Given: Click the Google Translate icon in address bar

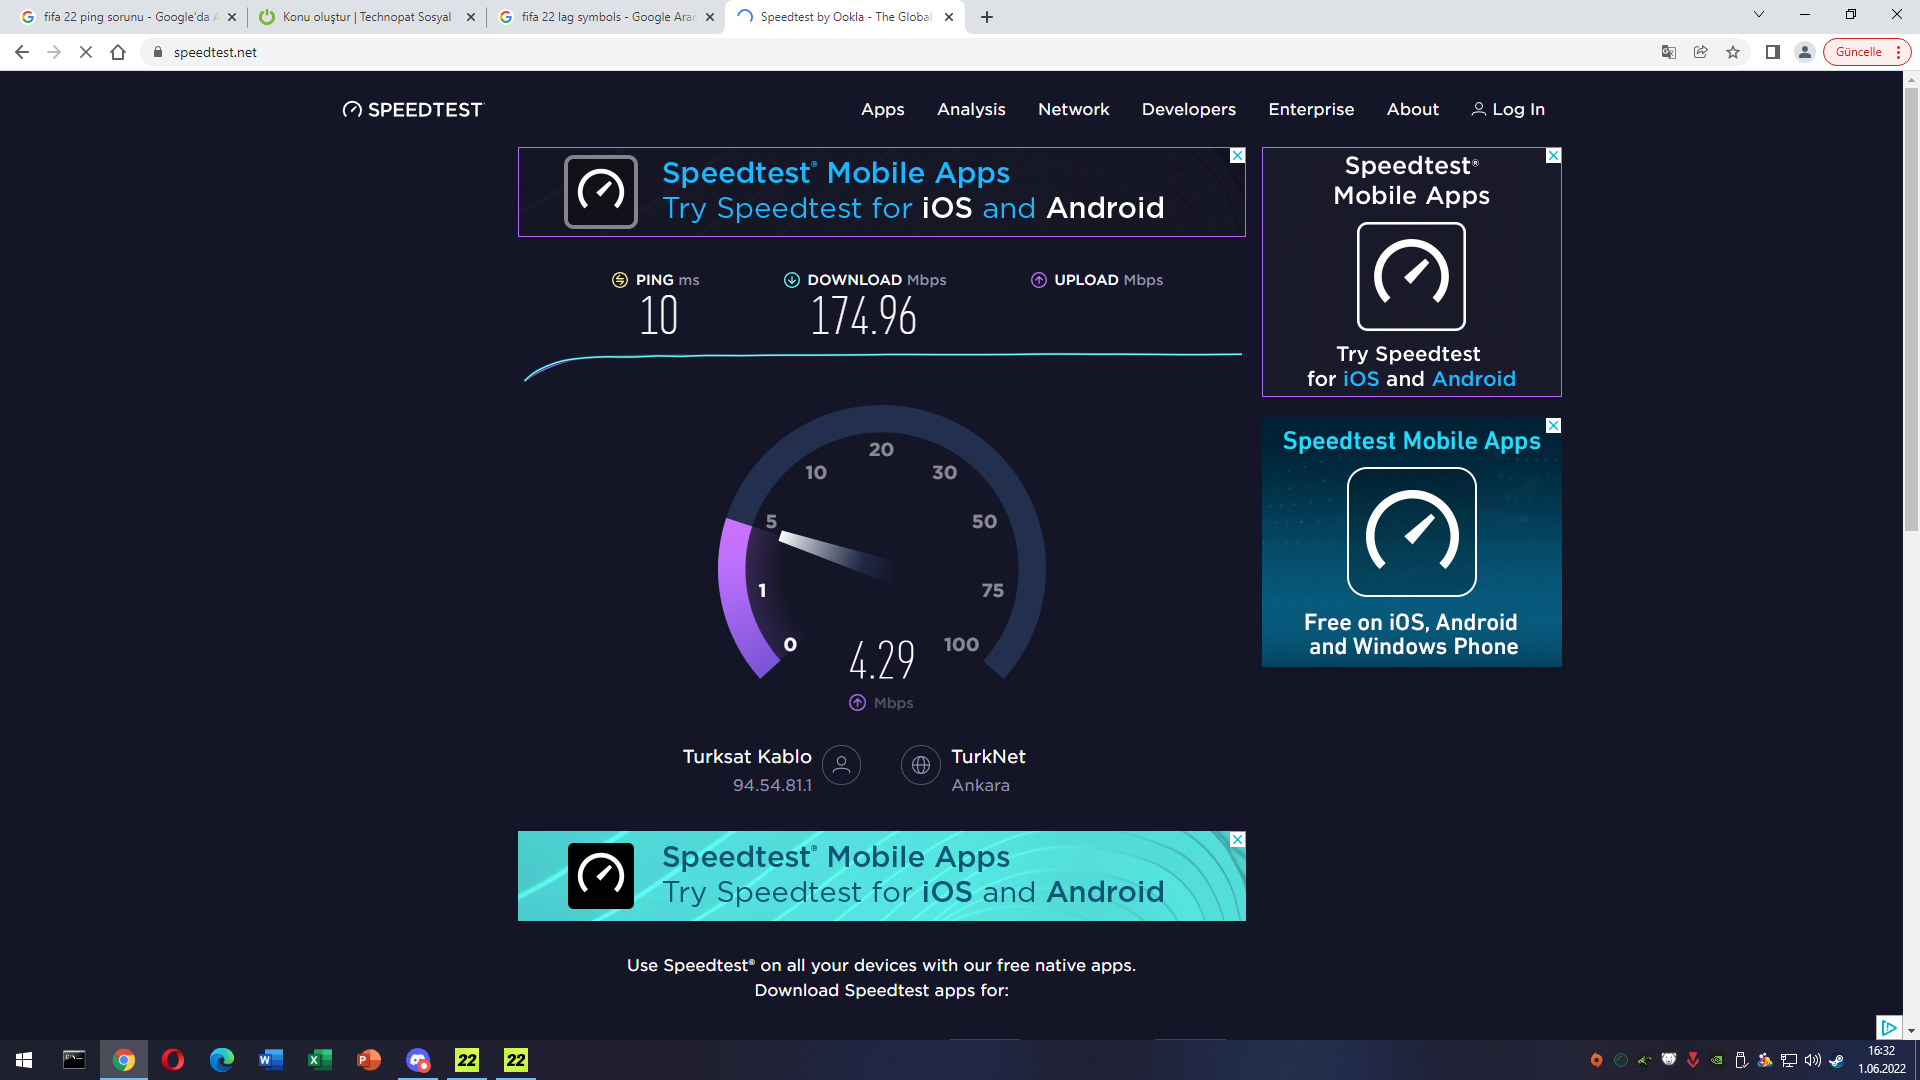Looking at the screenshot, I should (1668, 52).
